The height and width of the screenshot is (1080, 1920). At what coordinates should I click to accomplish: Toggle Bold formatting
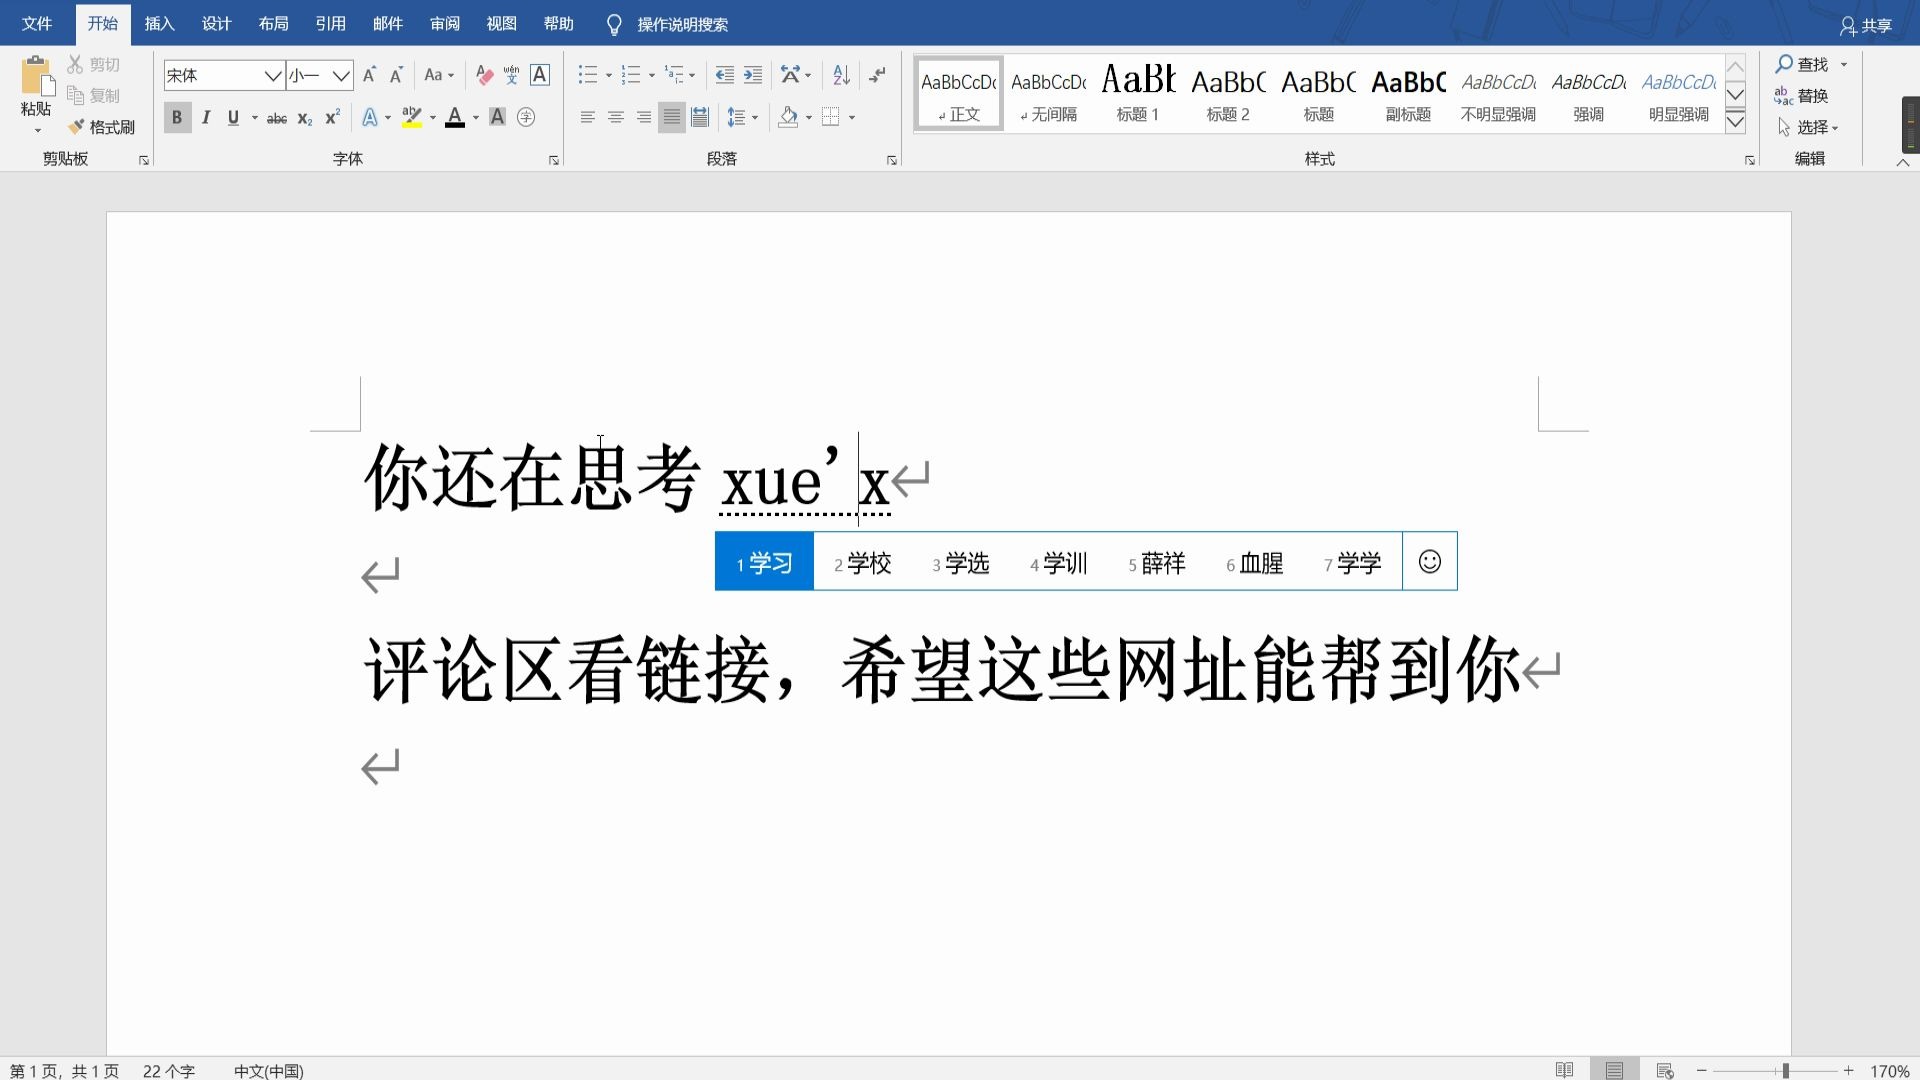coord(177,117)
